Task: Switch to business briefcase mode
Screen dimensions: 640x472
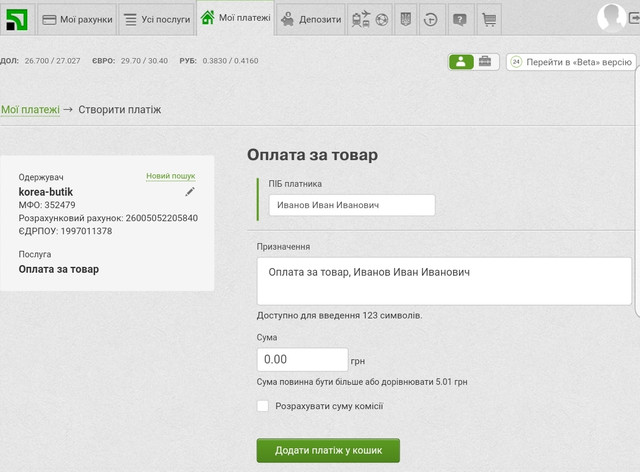Action: (x=485, y=62)
